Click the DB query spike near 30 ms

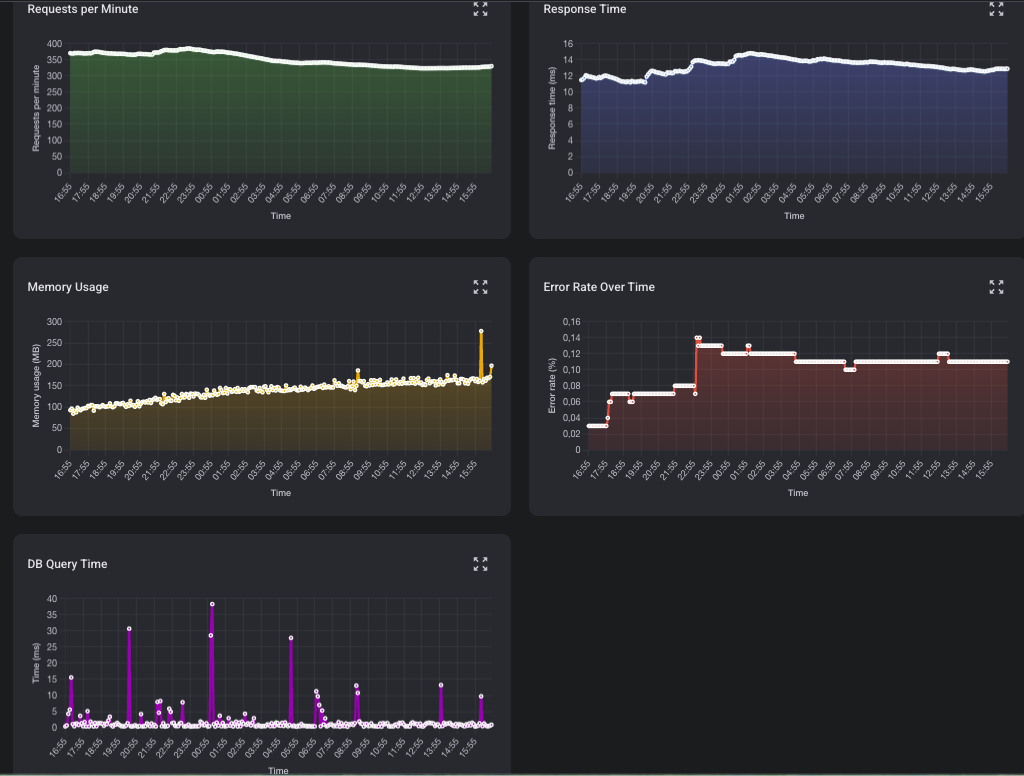(x=129, y=628)
